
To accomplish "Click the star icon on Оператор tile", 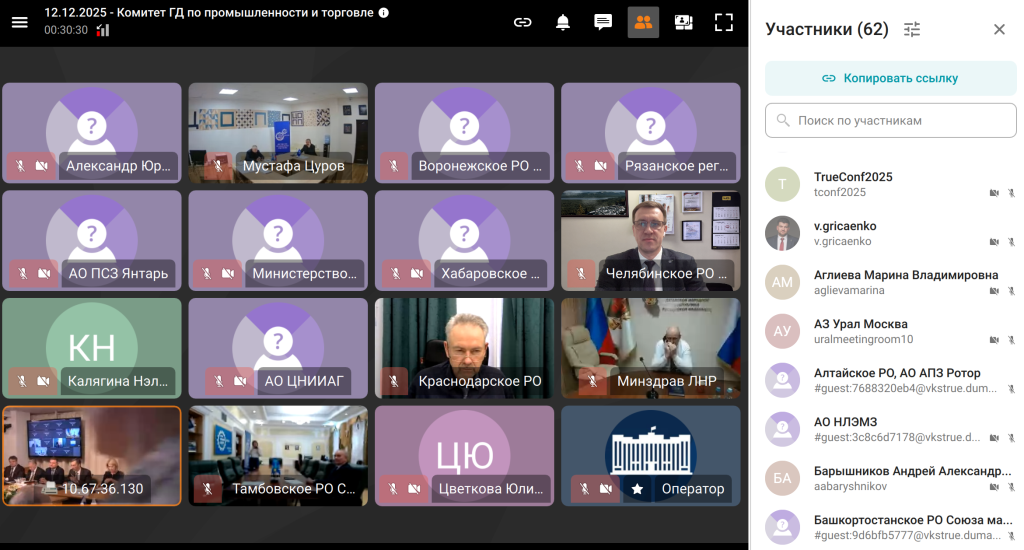I will pos(637,489).
